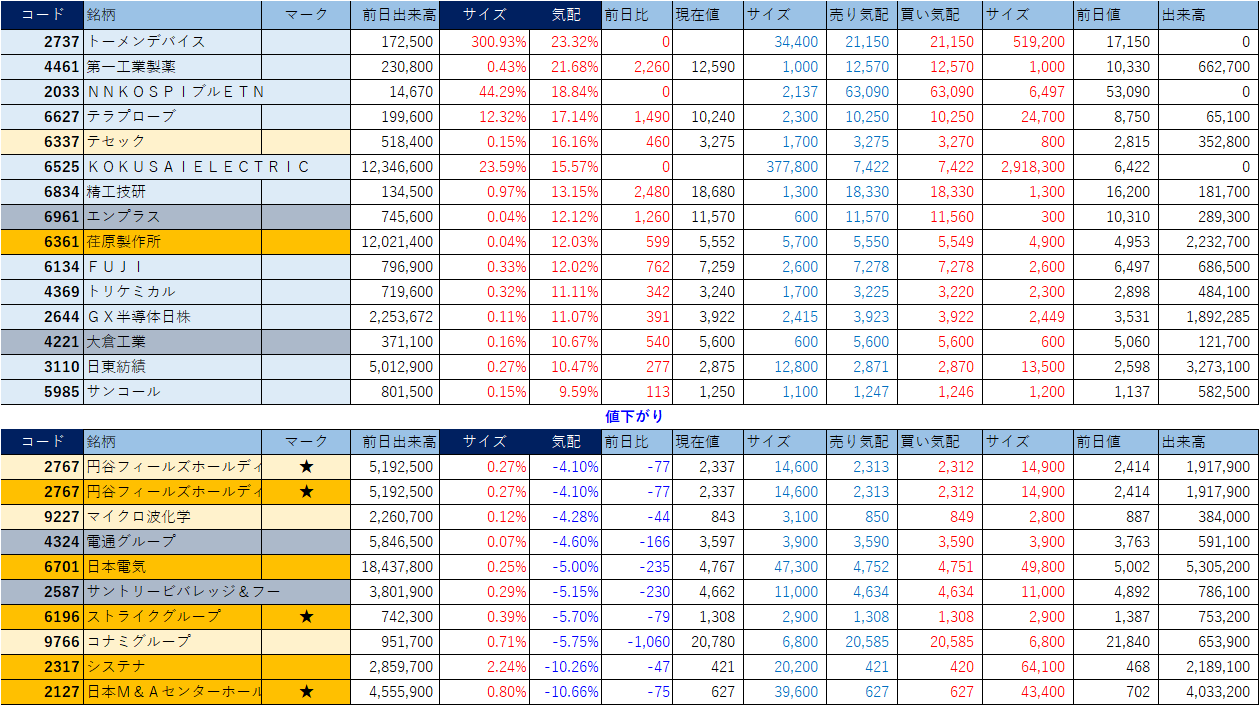Click the star mark in the ストライクグループ row
The image size is (1259, 705).
(x=306, y=616)
